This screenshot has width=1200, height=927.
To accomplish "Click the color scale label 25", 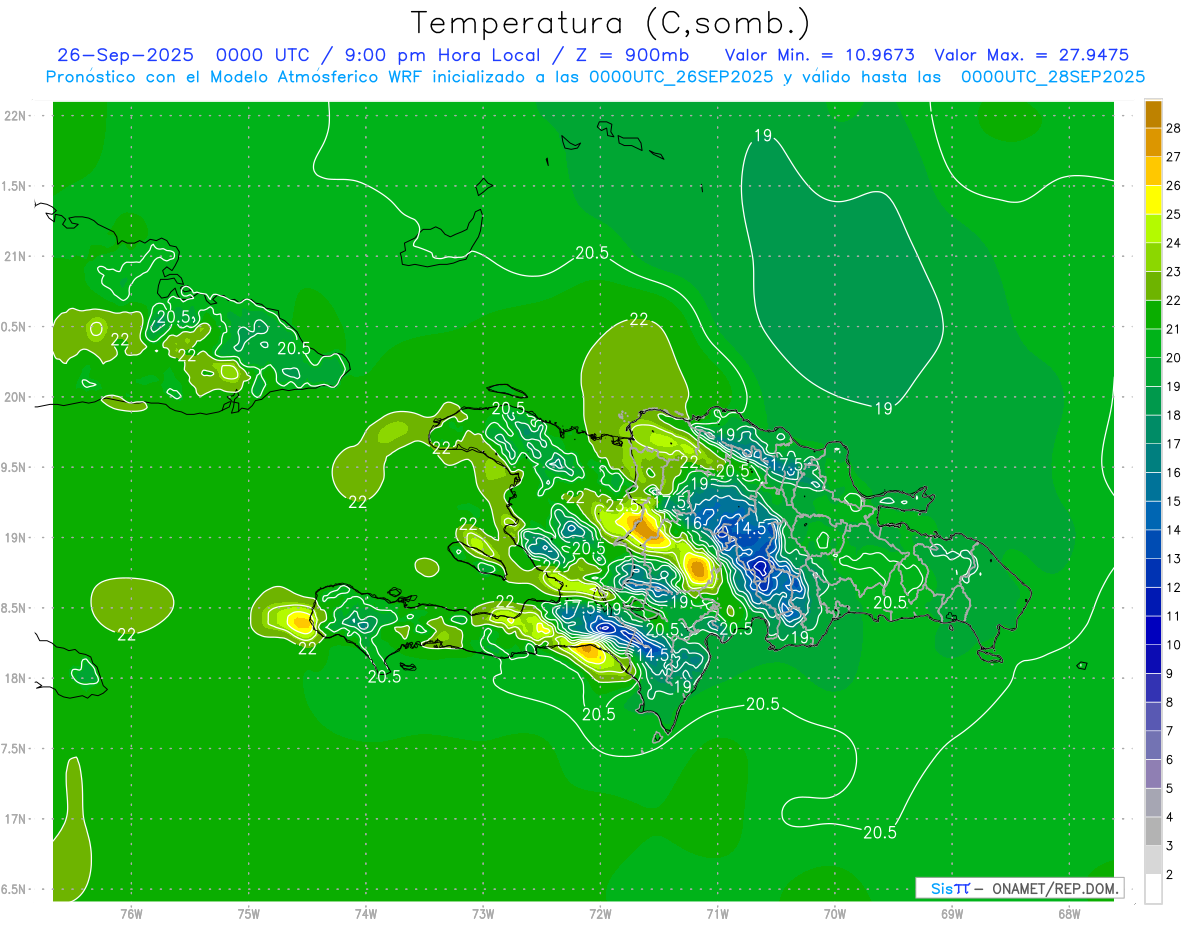I will [x=1173, y=214].
